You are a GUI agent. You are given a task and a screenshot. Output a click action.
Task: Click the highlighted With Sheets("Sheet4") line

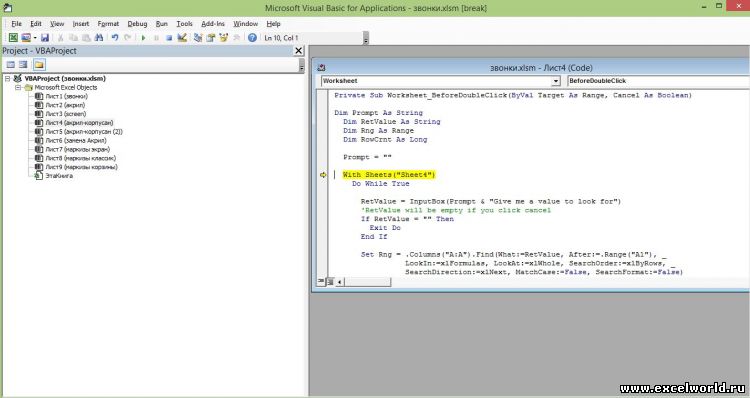pos(389,175)
